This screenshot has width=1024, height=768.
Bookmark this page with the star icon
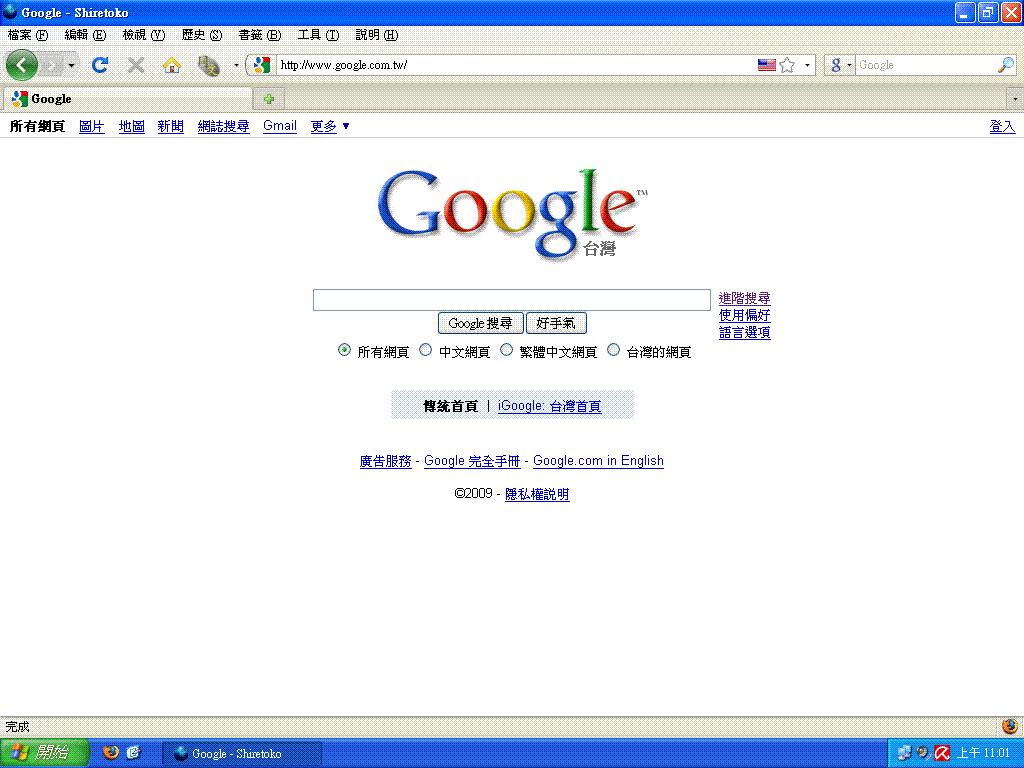coord(788,65)
